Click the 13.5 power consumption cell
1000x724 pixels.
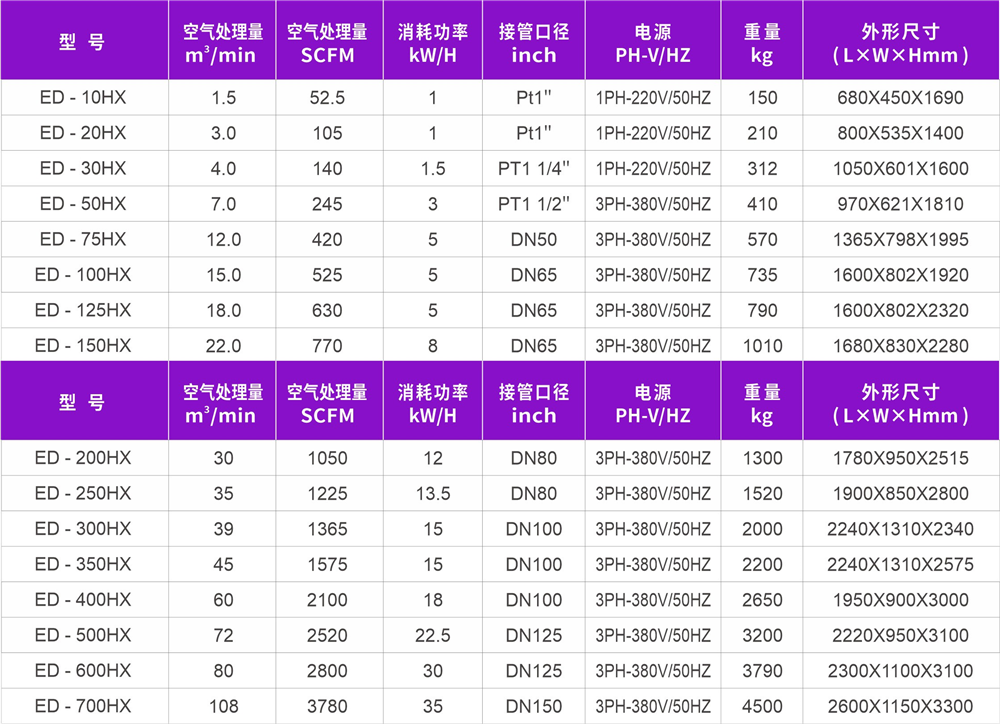click(432, 494)
